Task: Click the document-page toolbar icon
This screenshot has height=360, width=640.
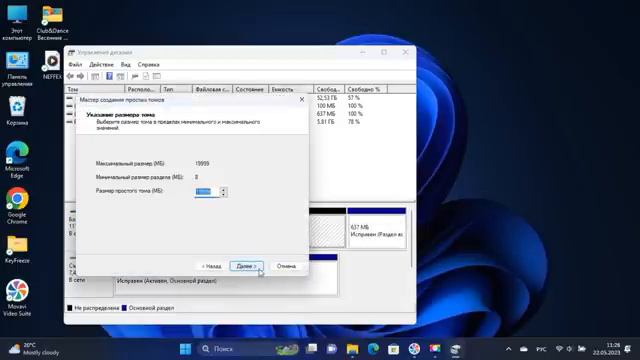Action: tap(146, 76)
